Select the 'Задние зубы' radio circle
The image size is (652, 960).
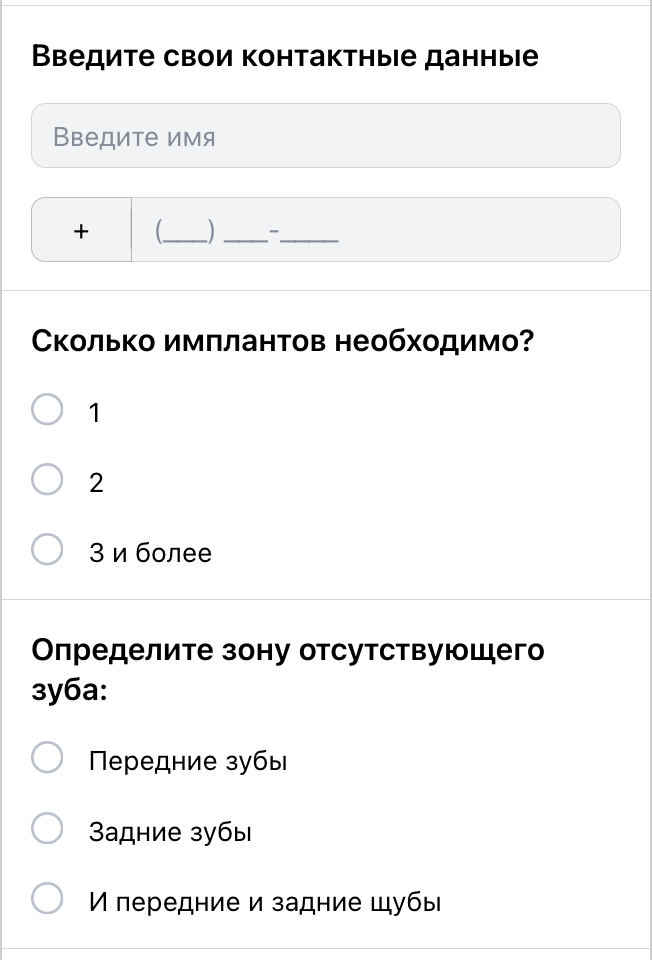click(48, 828)
